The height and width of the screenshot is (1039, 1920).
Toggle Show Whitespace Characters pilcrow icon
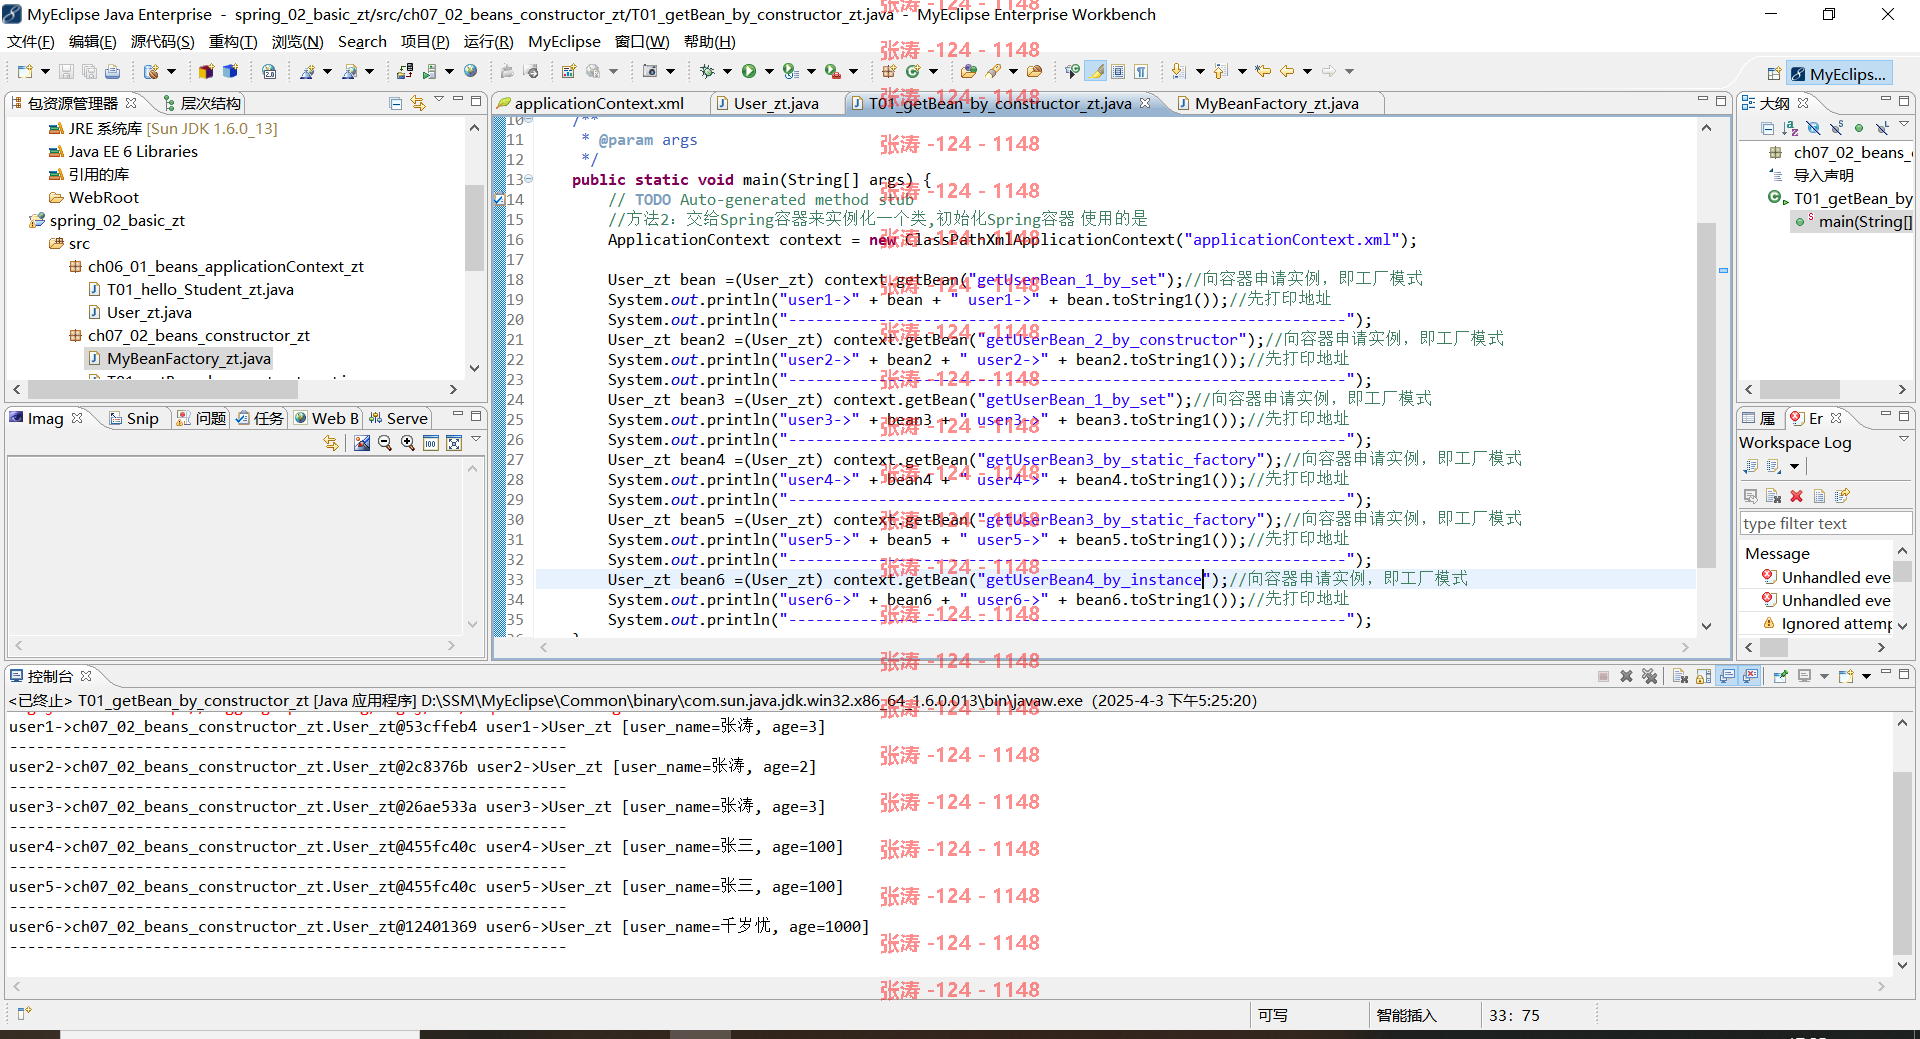click(1141, 71)
